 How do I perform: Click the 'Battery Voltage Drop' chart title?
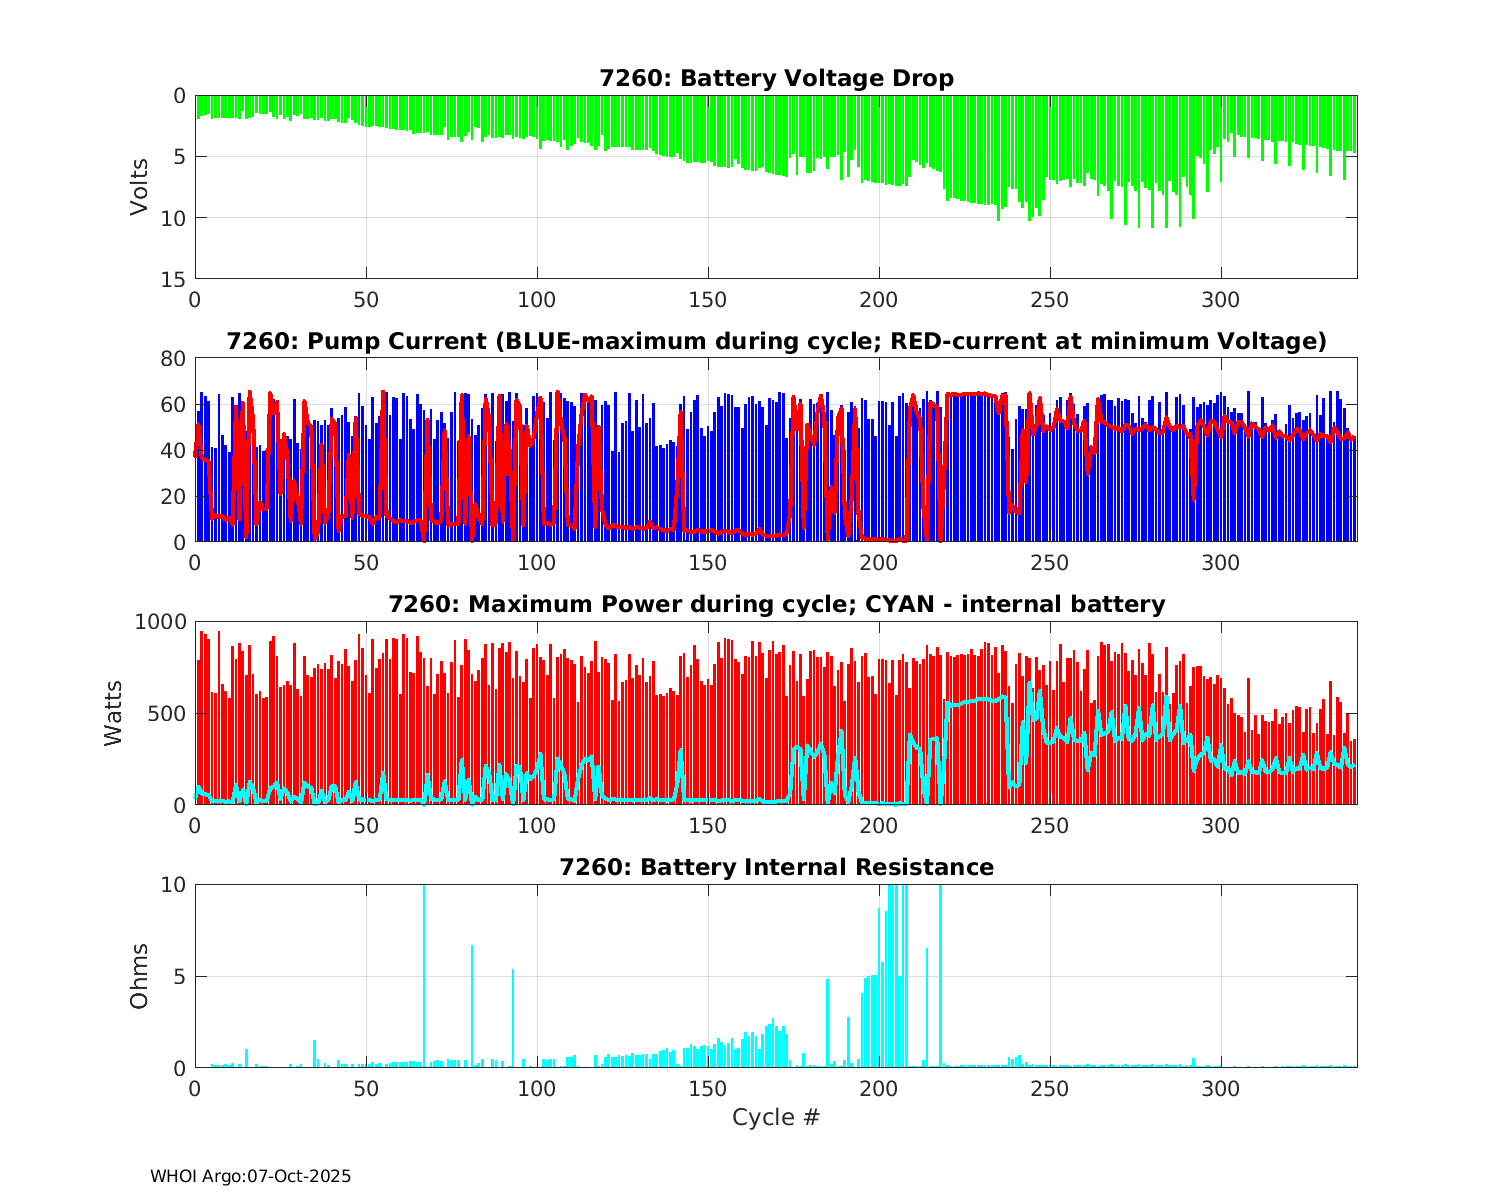(x=776, y=78)
